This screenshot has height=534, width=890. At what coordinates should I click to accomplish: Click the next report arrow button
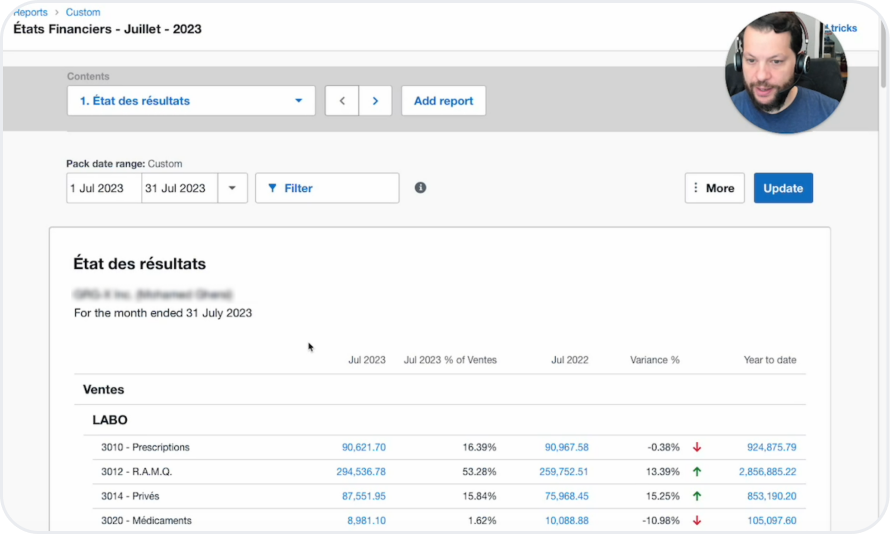375,101
